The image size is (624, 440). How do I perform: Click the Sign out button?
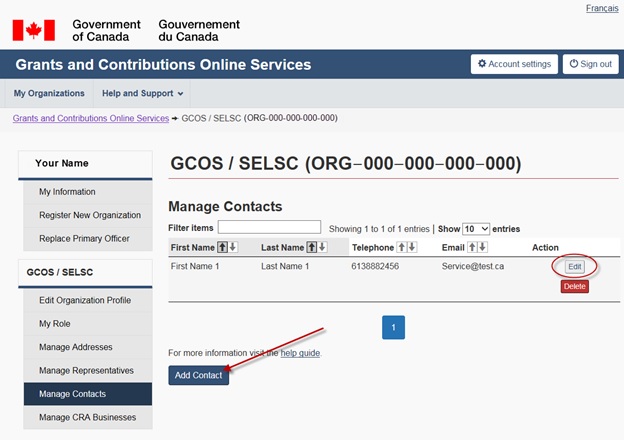[590, 64]
